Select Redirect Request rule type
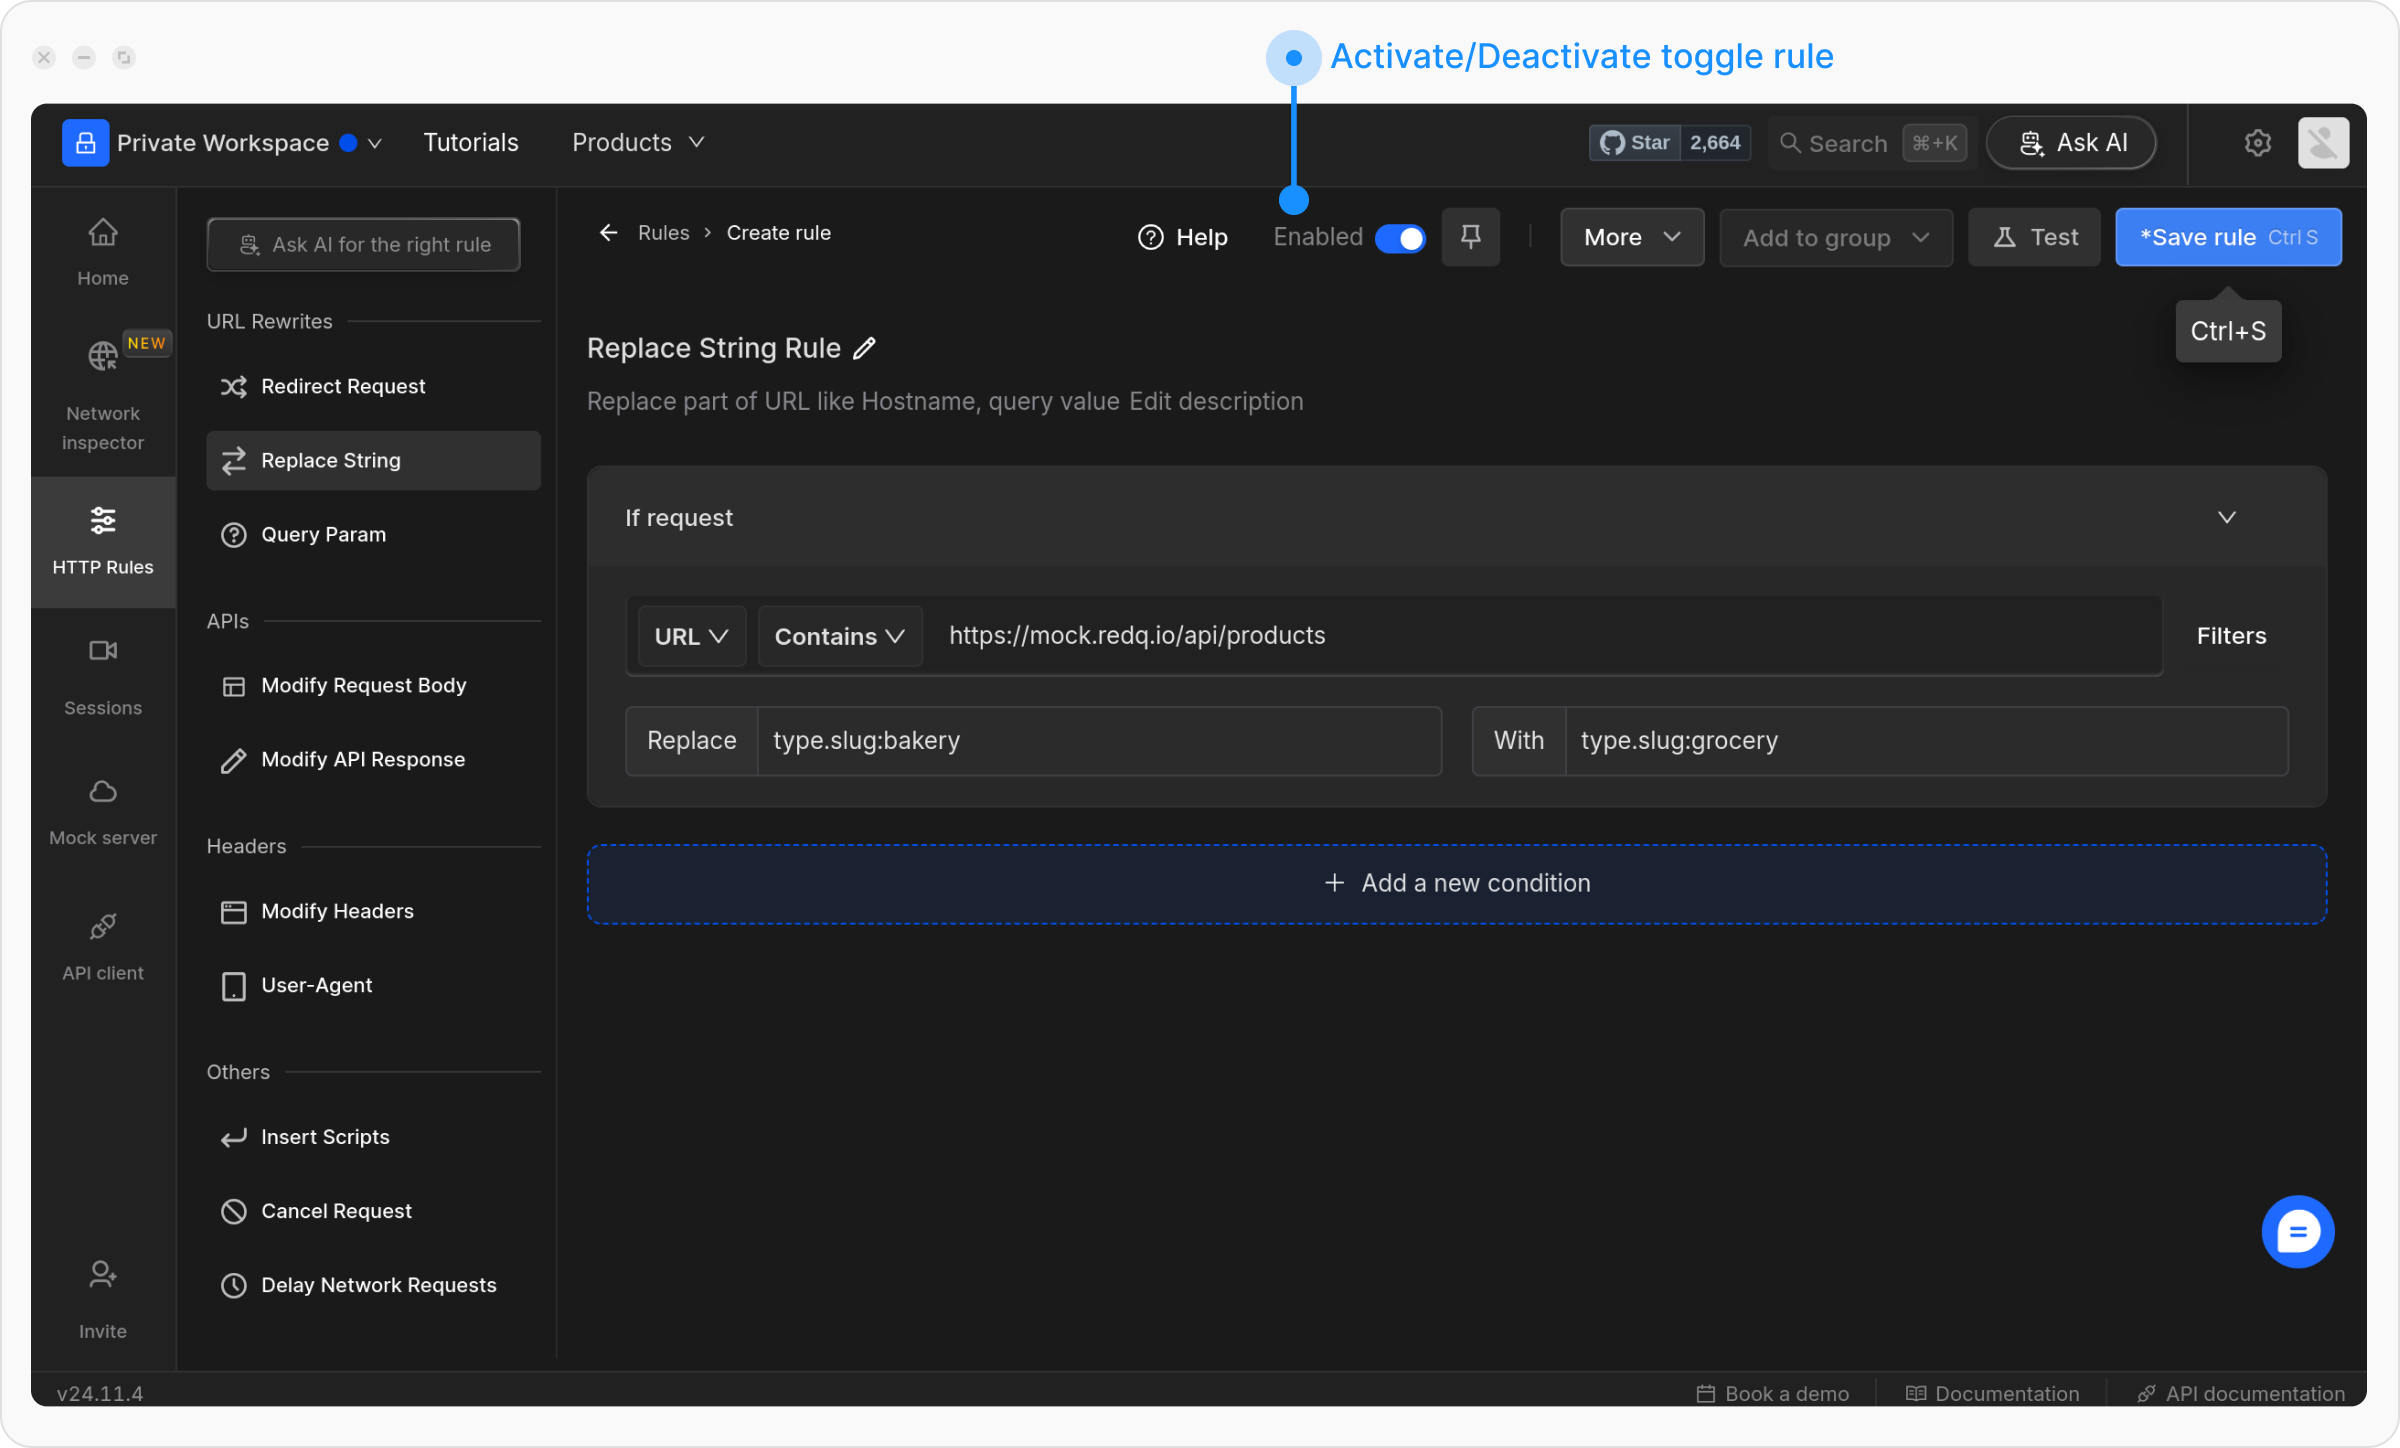 tap(343, 386)
